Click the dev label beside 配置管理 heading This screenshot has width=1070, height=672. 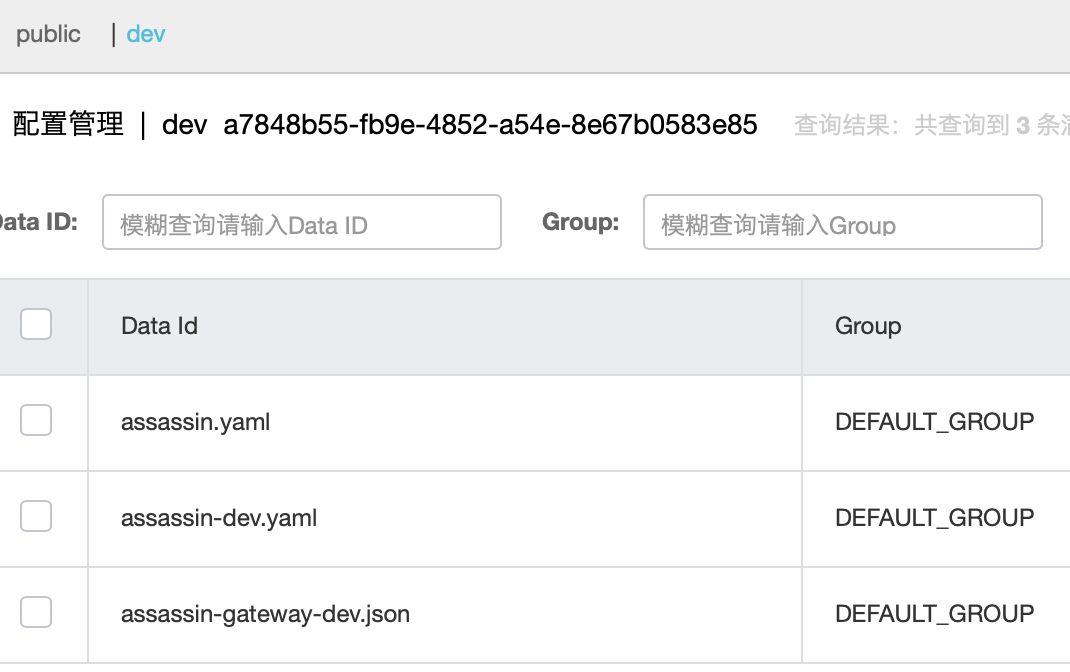[x=184, y=124]
